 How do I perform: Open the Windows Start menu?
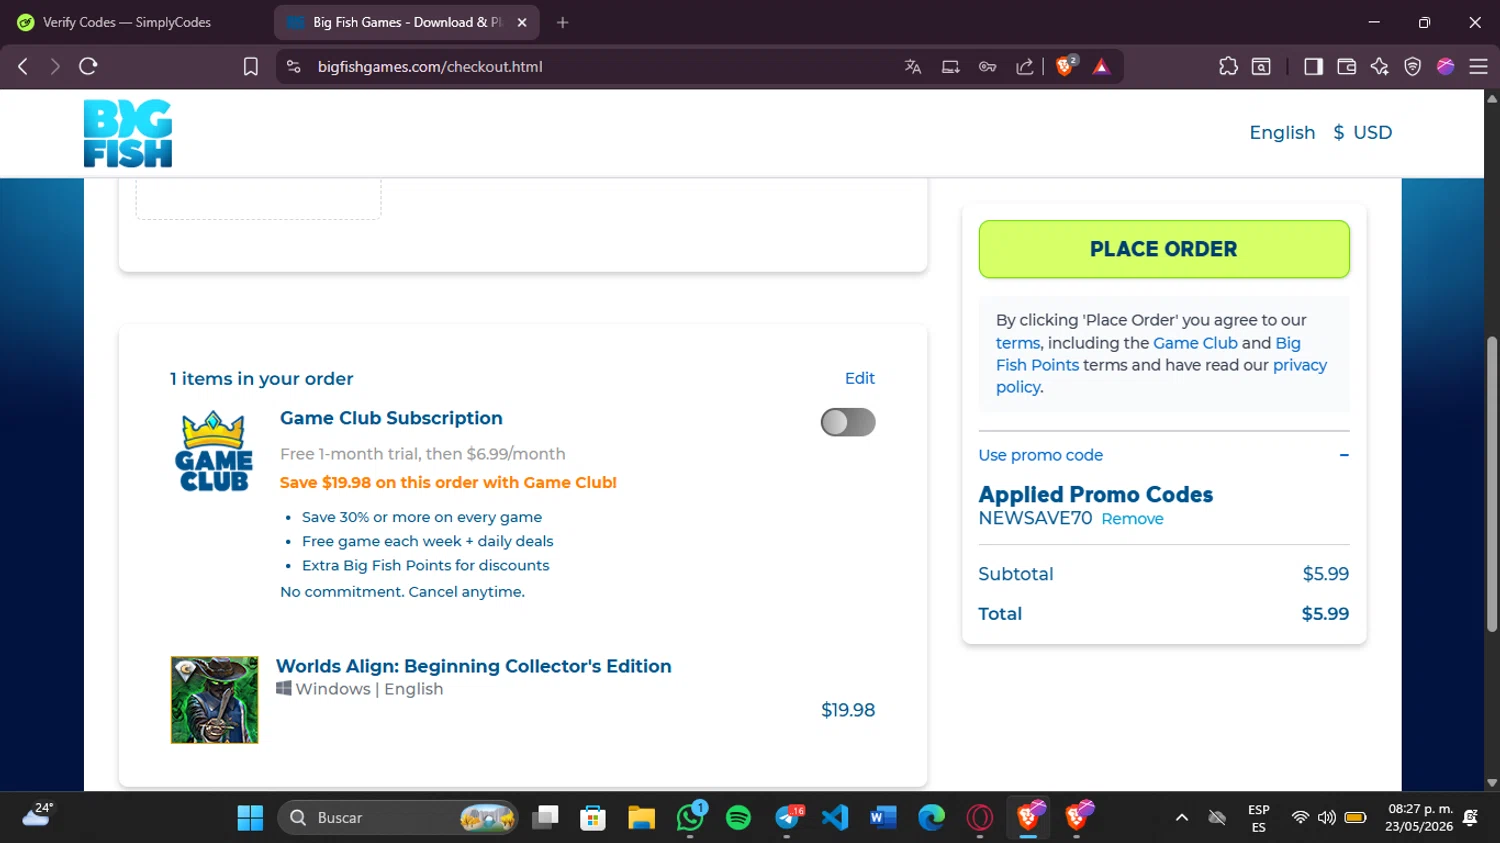(x=250, y=818)
